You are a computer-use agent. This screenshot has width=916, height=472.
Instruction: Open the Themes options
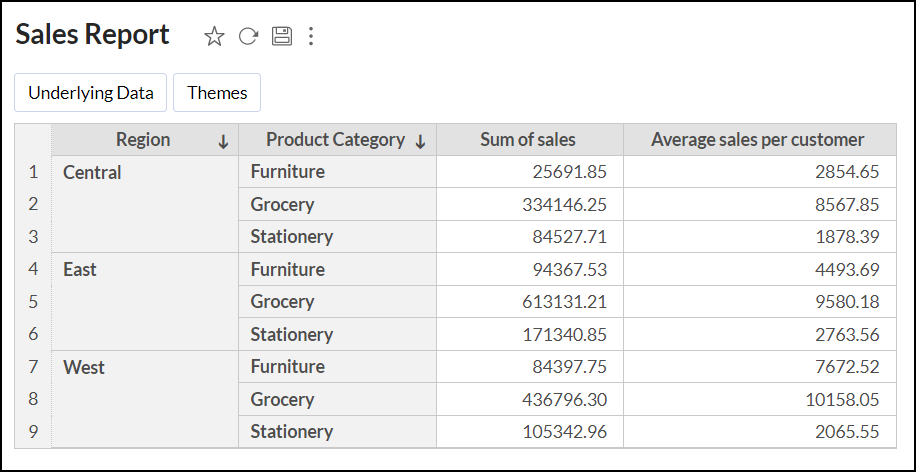coord(217,93)
